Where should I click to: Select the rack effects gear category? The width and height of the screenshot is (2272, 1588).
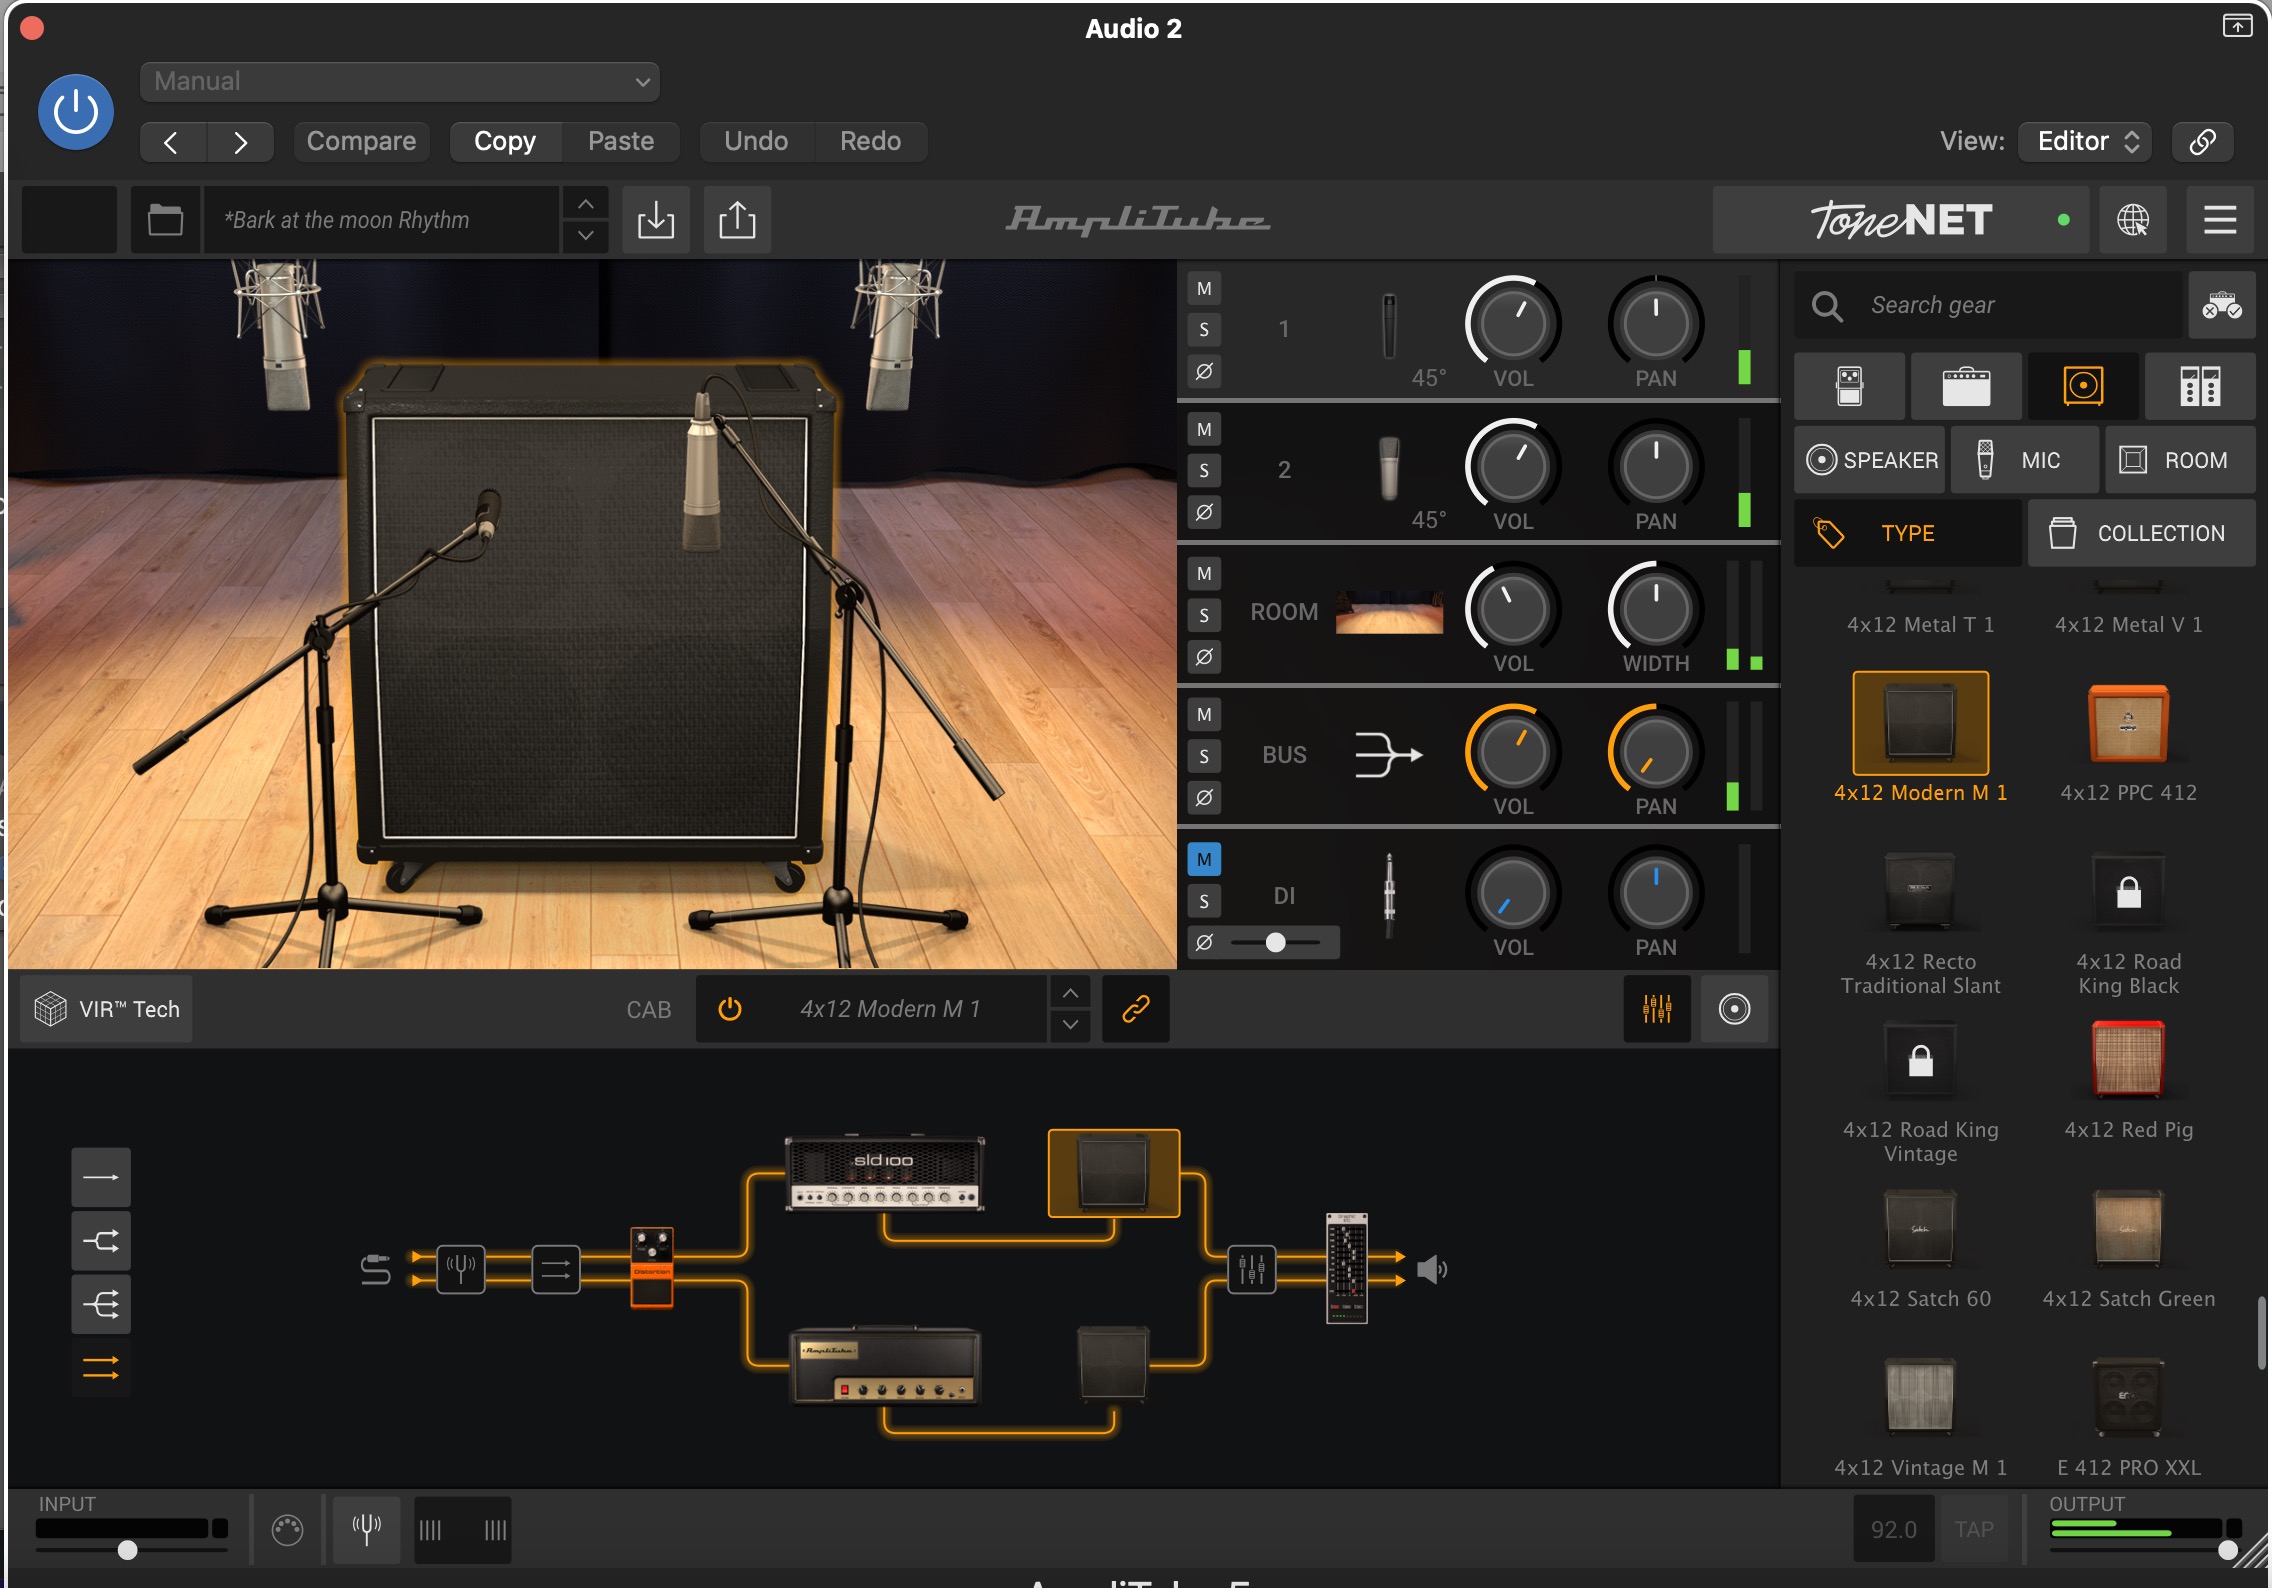[2200, 386]
